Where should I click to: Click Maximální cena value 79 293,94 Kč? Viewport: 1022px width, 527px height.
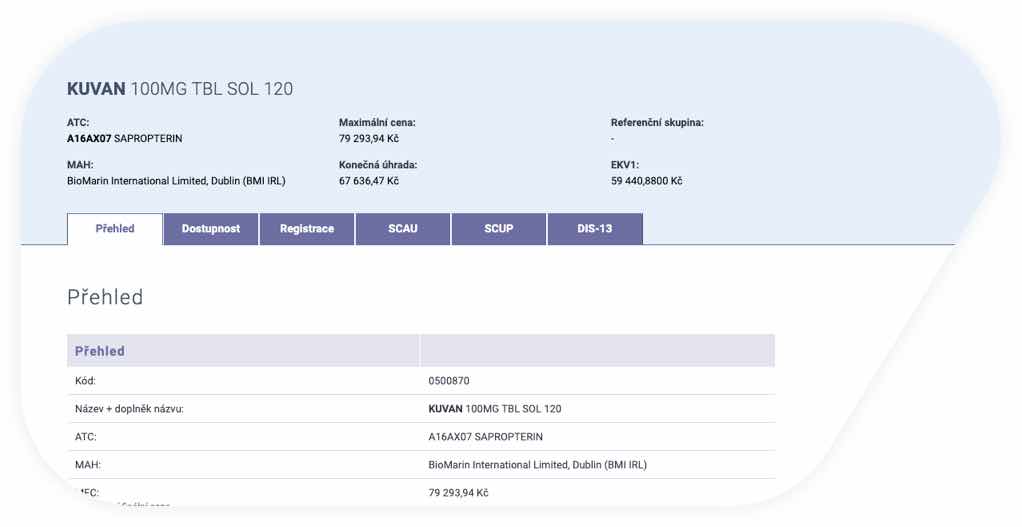(369, 139)
